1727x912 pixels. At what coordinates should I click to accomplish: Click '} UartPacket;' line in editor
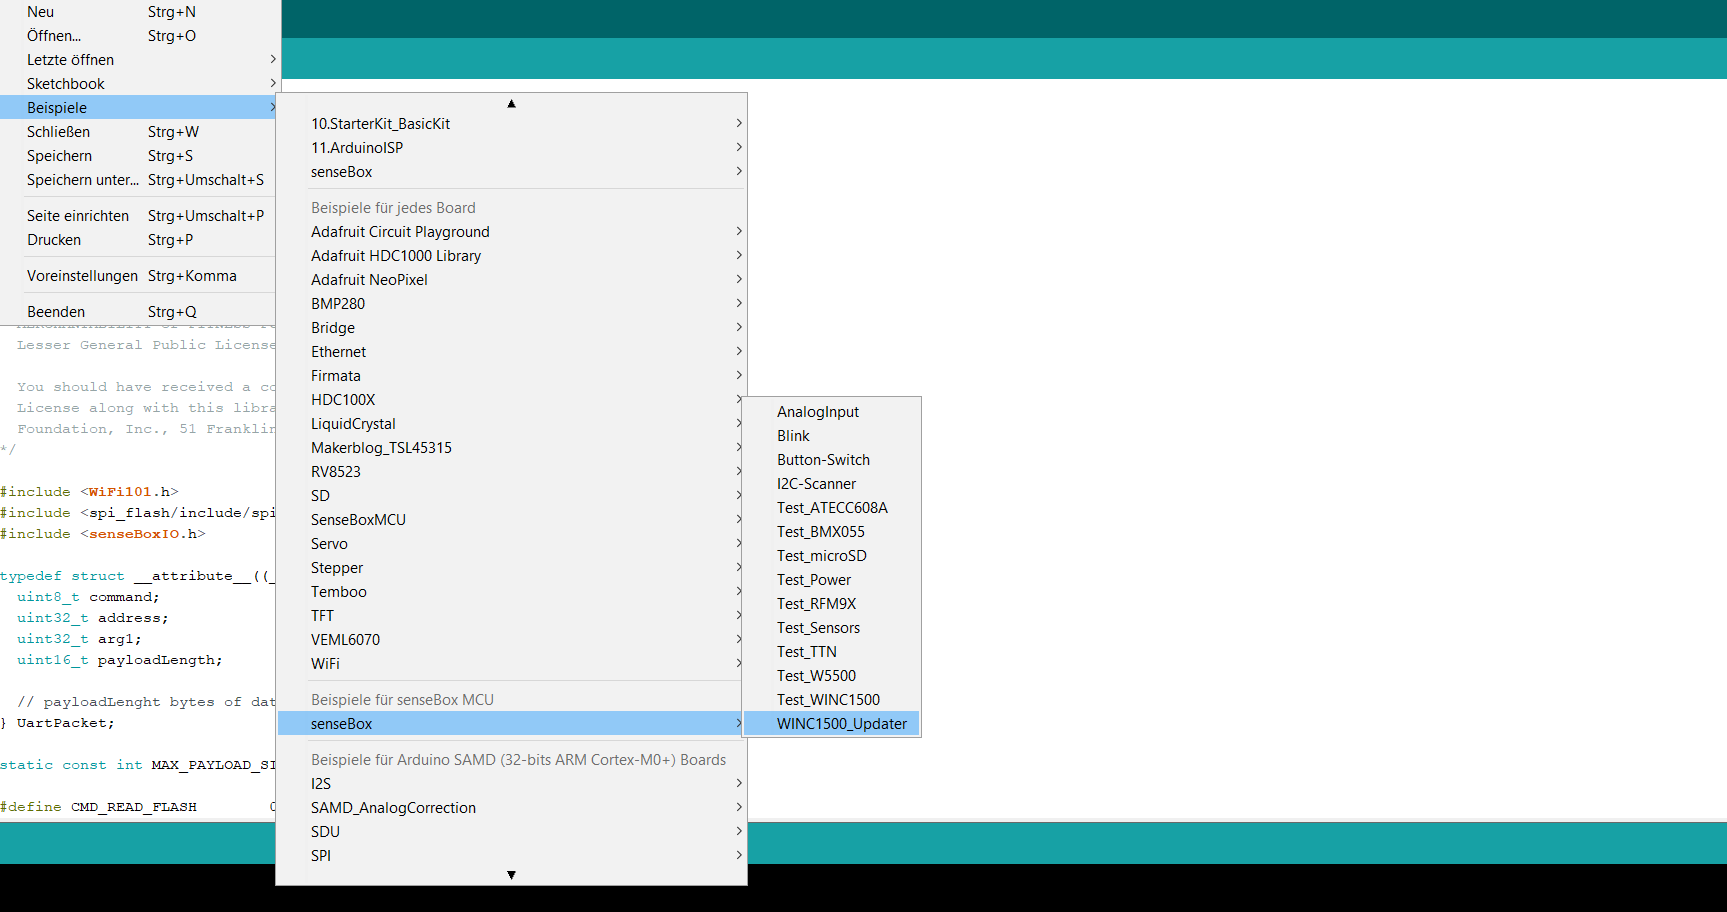click(57, 723)
